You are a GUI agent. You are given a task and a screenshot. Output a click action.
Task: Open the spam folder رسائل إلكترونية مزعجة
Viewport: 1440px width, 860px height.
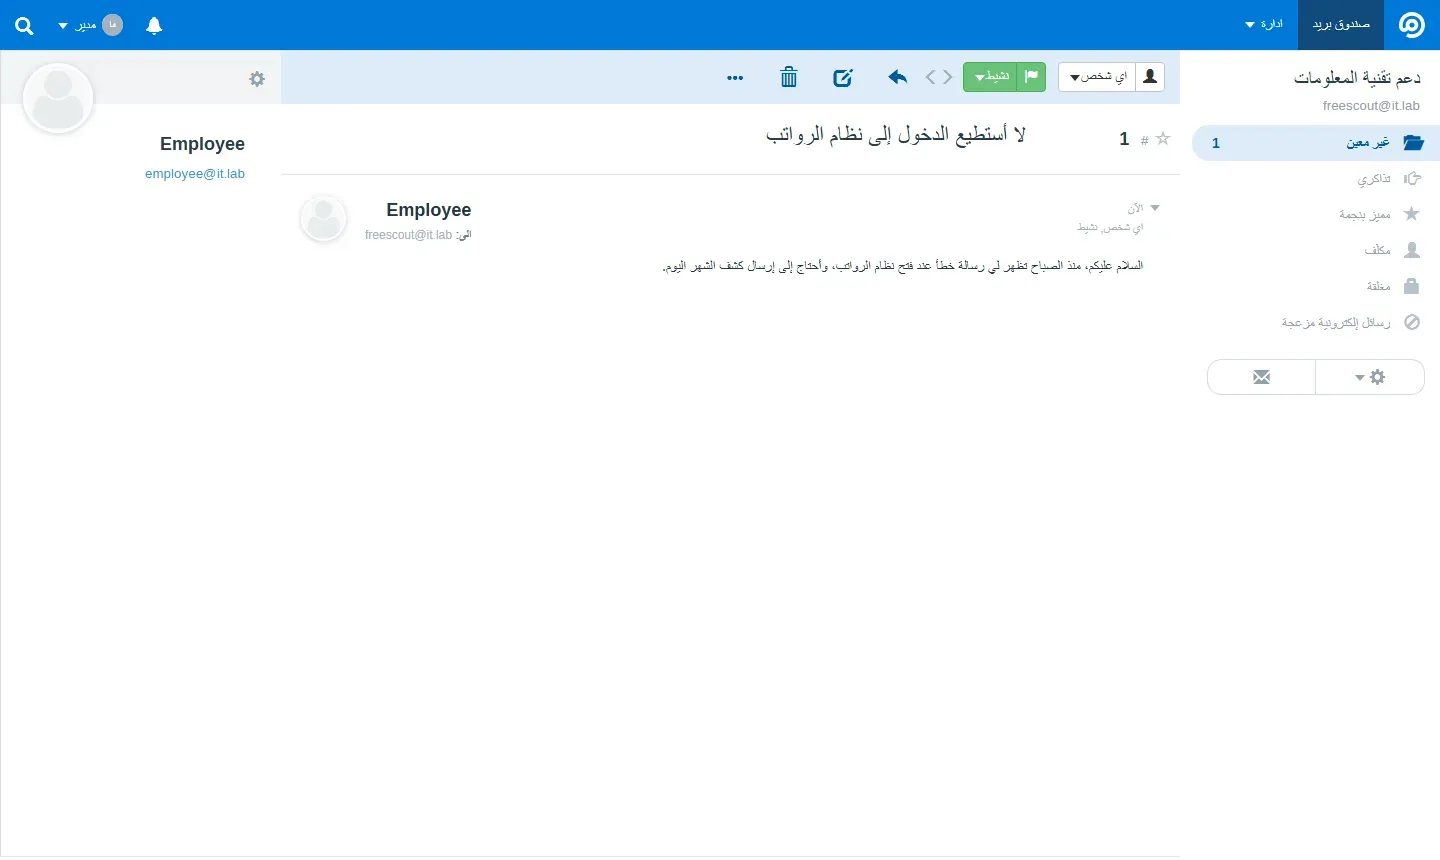(x=1316, y=322)
